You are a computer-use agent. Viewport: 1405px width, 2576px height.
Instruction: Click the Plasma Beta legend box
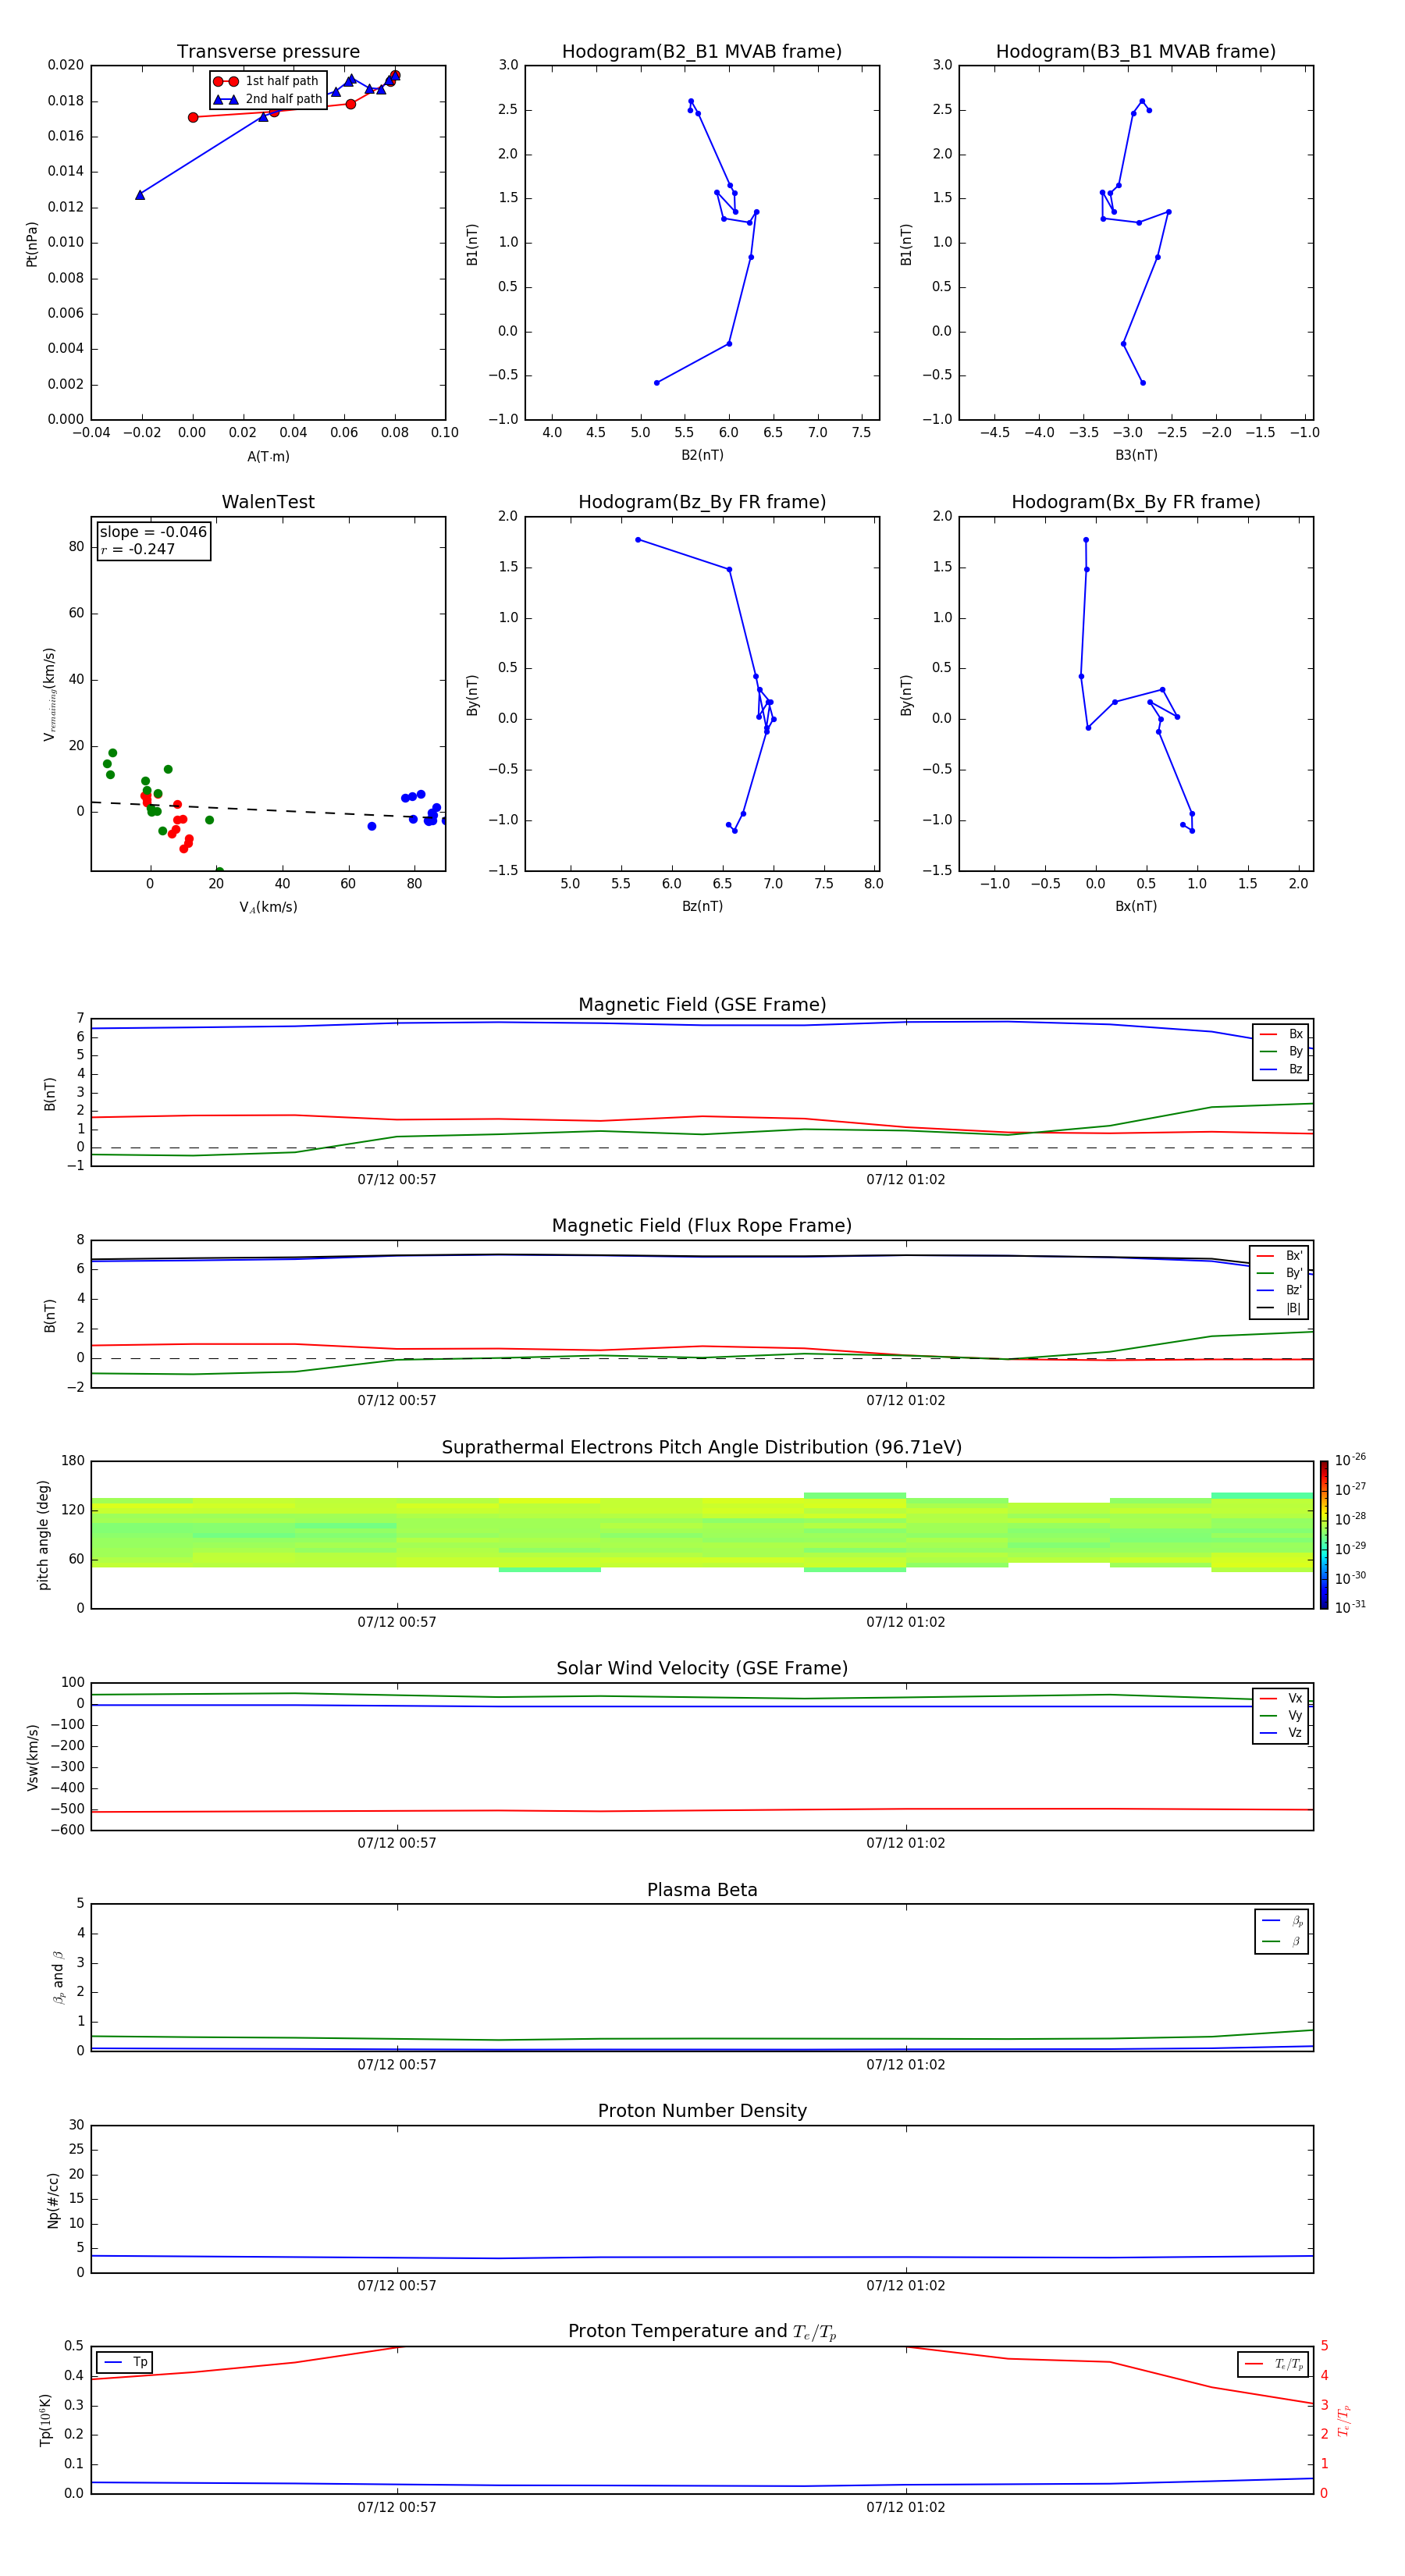1282,1932
